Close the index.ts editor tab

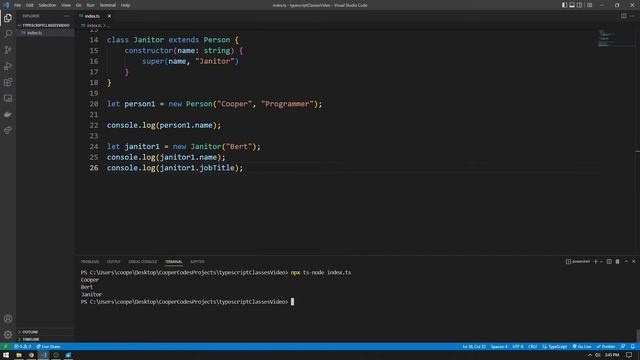[109, 16]
